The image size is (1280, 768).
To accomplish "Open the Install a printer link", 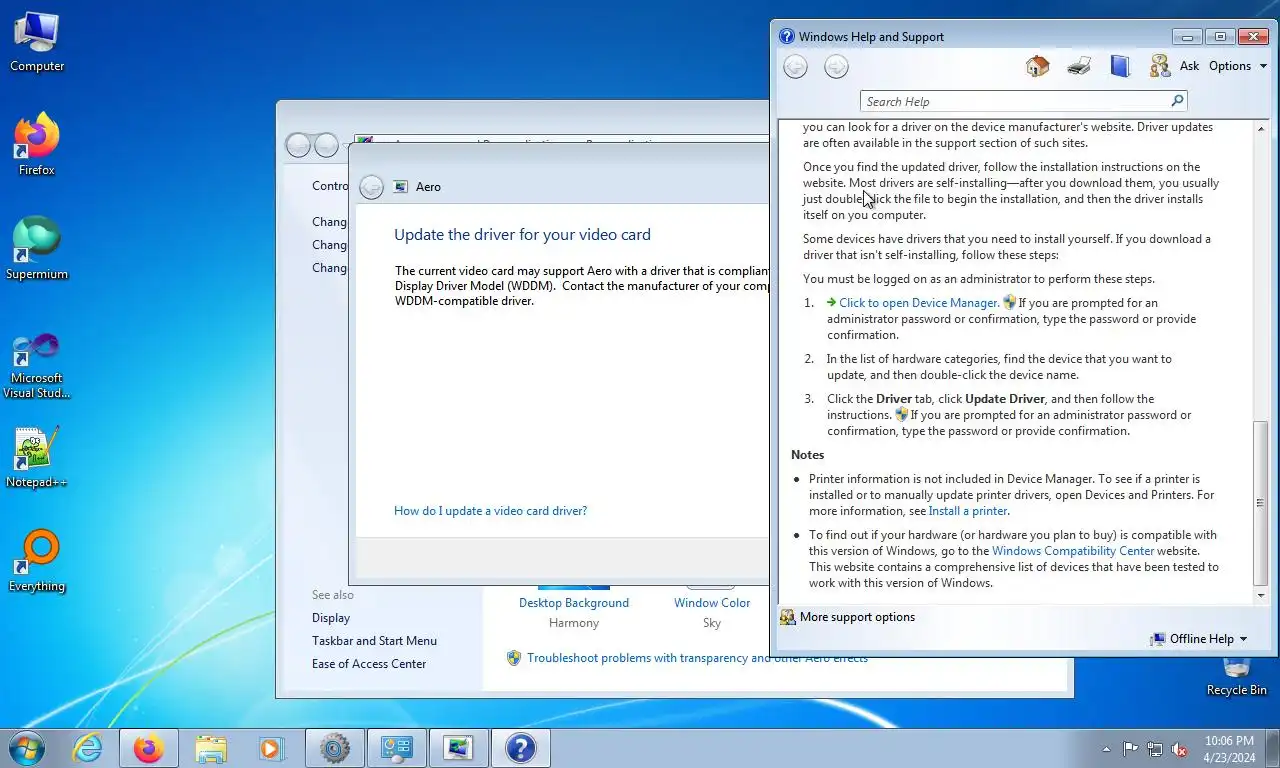I will 968,511.
